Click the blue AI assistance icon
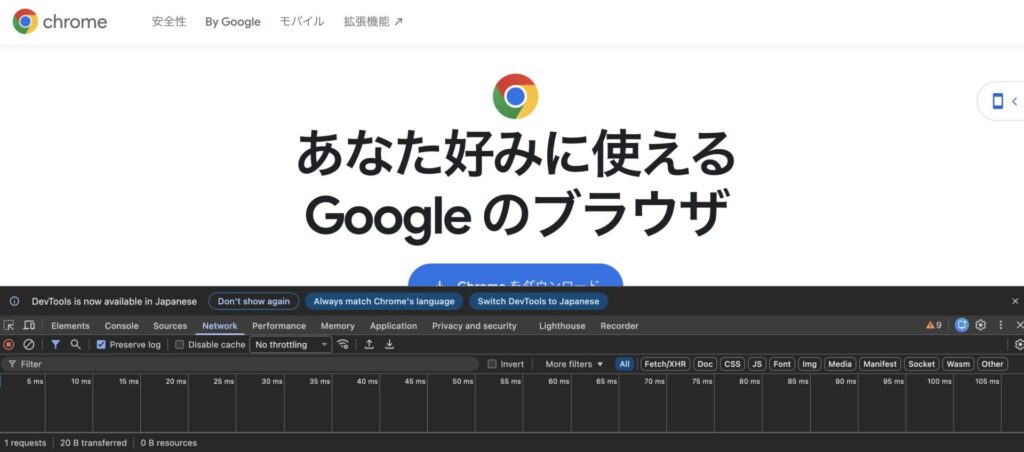The width and height of the screenshot is (1024, 452). point(961,325)
